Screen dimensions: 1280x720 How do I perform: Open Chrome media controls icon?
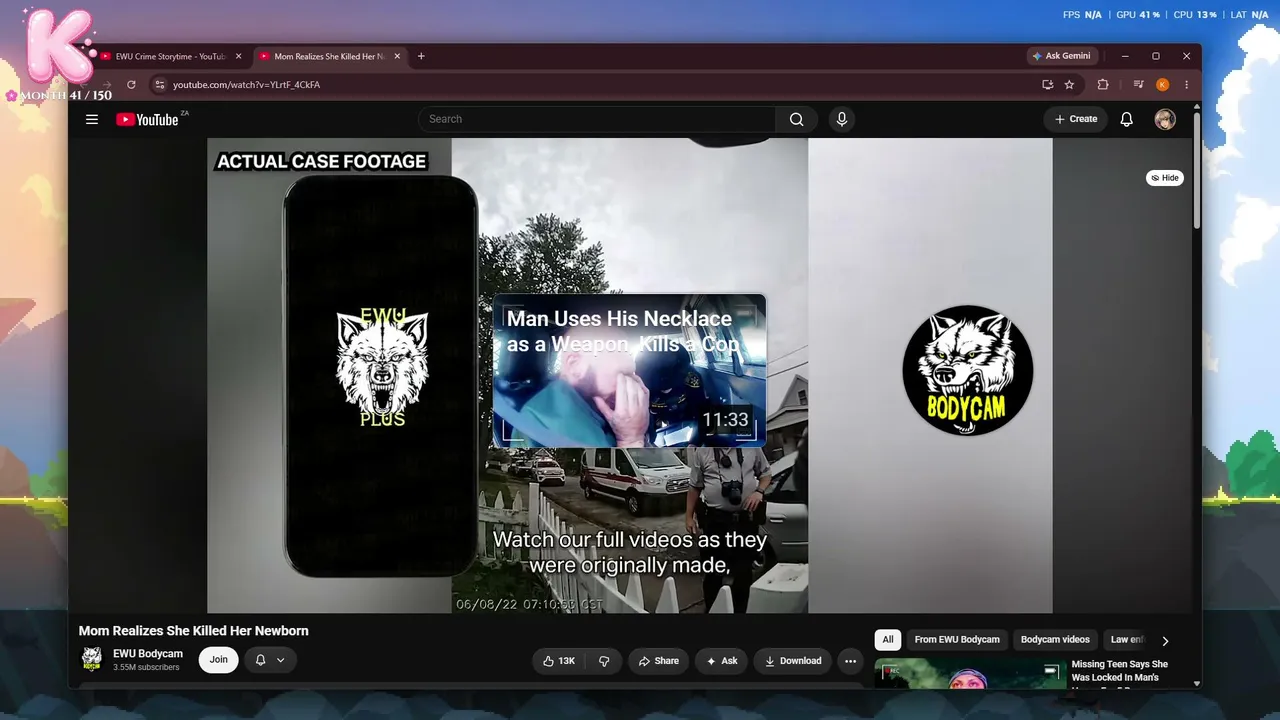1138,85
